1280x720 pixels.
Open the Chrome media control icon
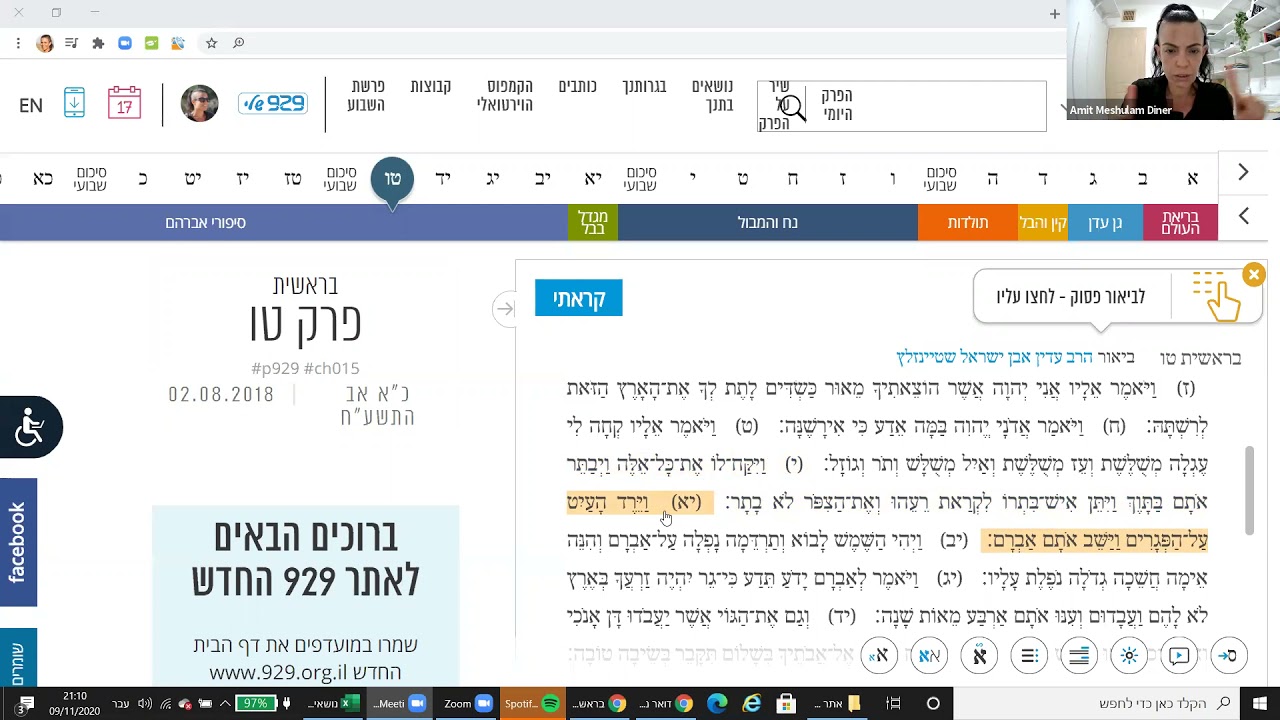pyautogui.click(x=71, y=43)
